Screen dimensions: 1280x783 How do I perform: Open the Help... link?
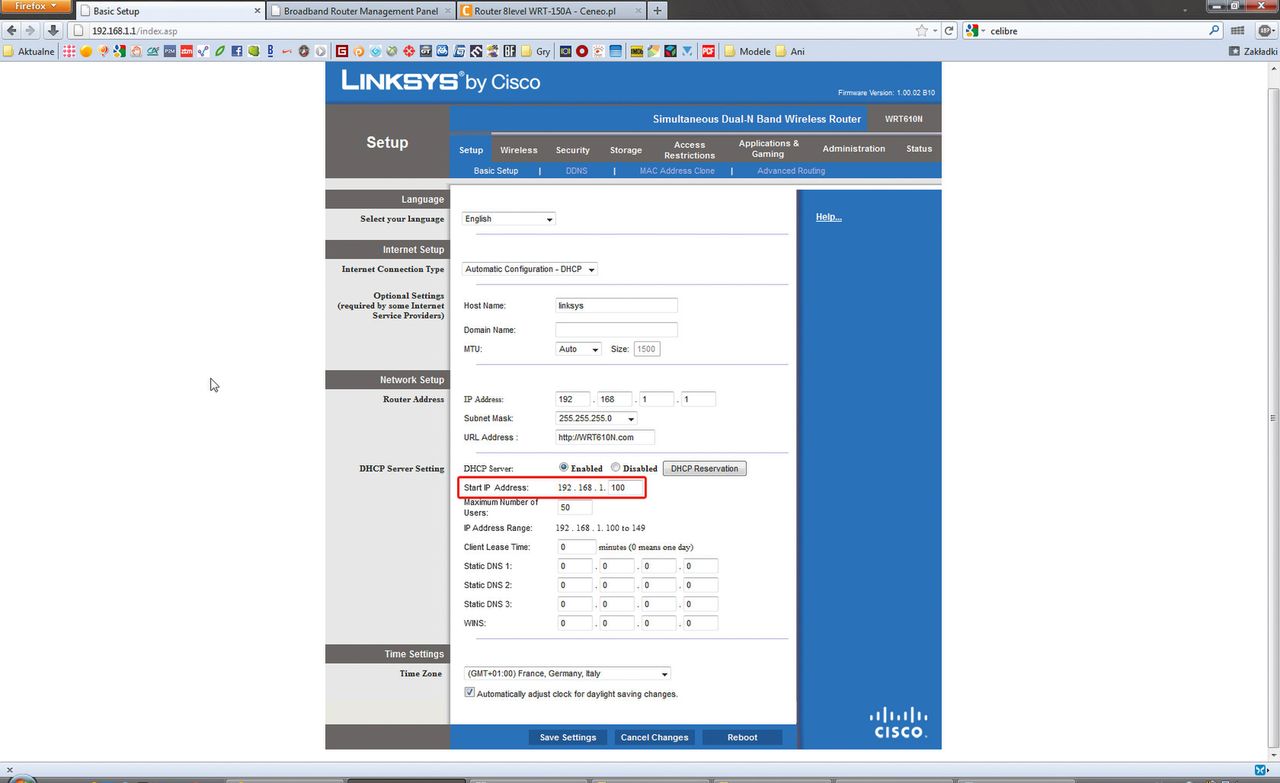click(828, 217)
